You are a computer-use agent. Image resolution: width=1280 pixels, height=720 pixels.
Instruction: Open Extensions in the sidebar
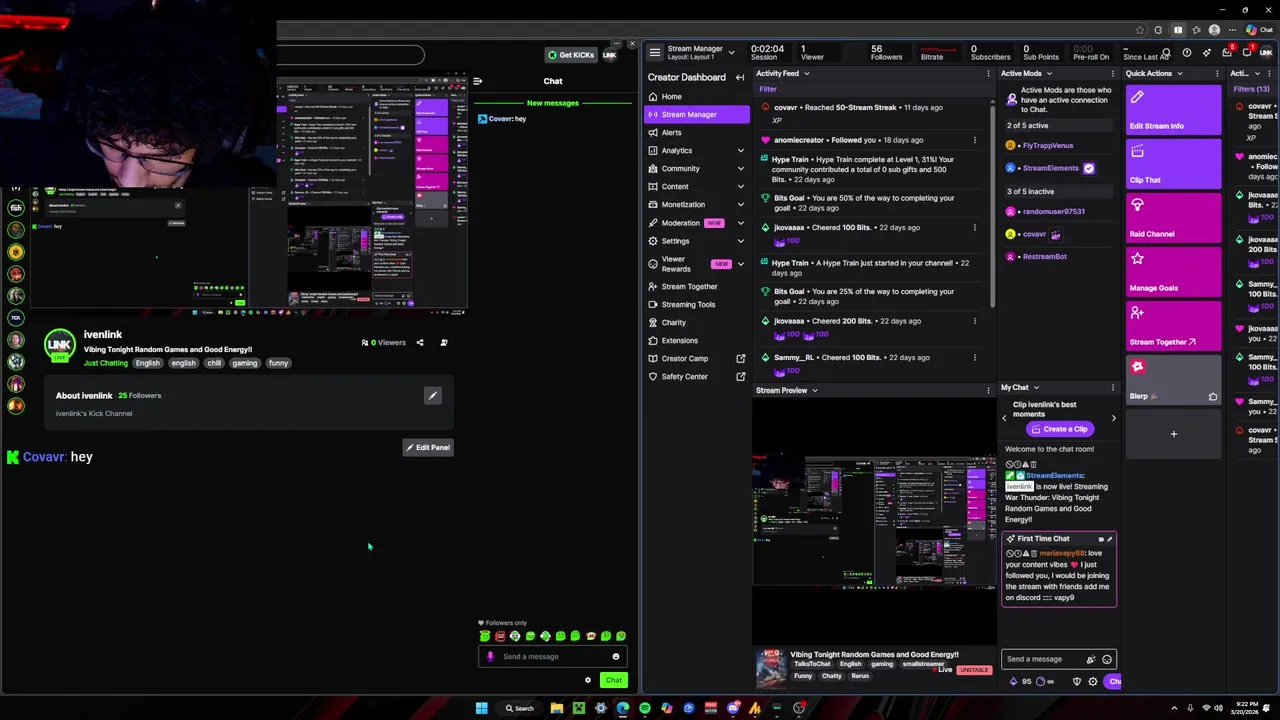click(x=696, y=340)
